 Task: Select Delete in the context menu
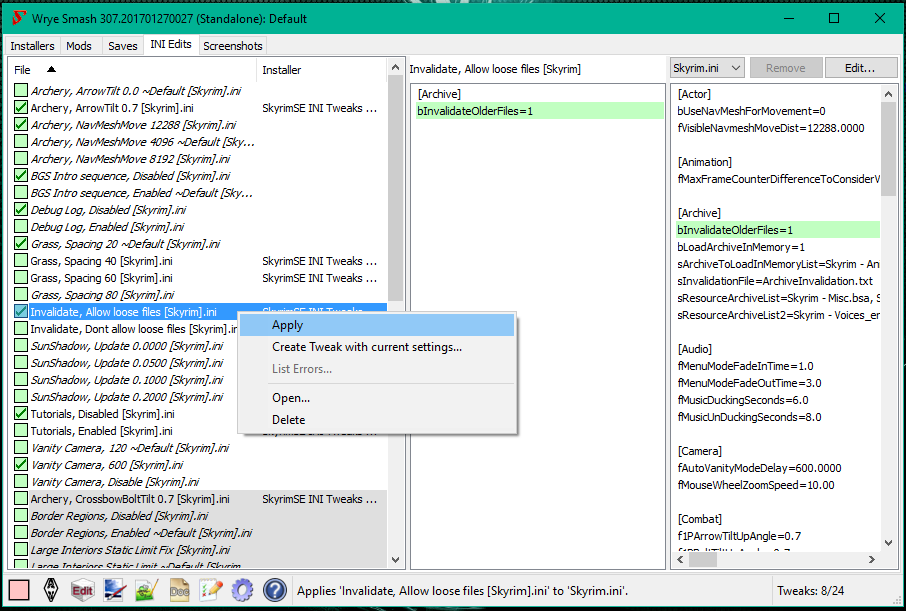coord(289,420)
